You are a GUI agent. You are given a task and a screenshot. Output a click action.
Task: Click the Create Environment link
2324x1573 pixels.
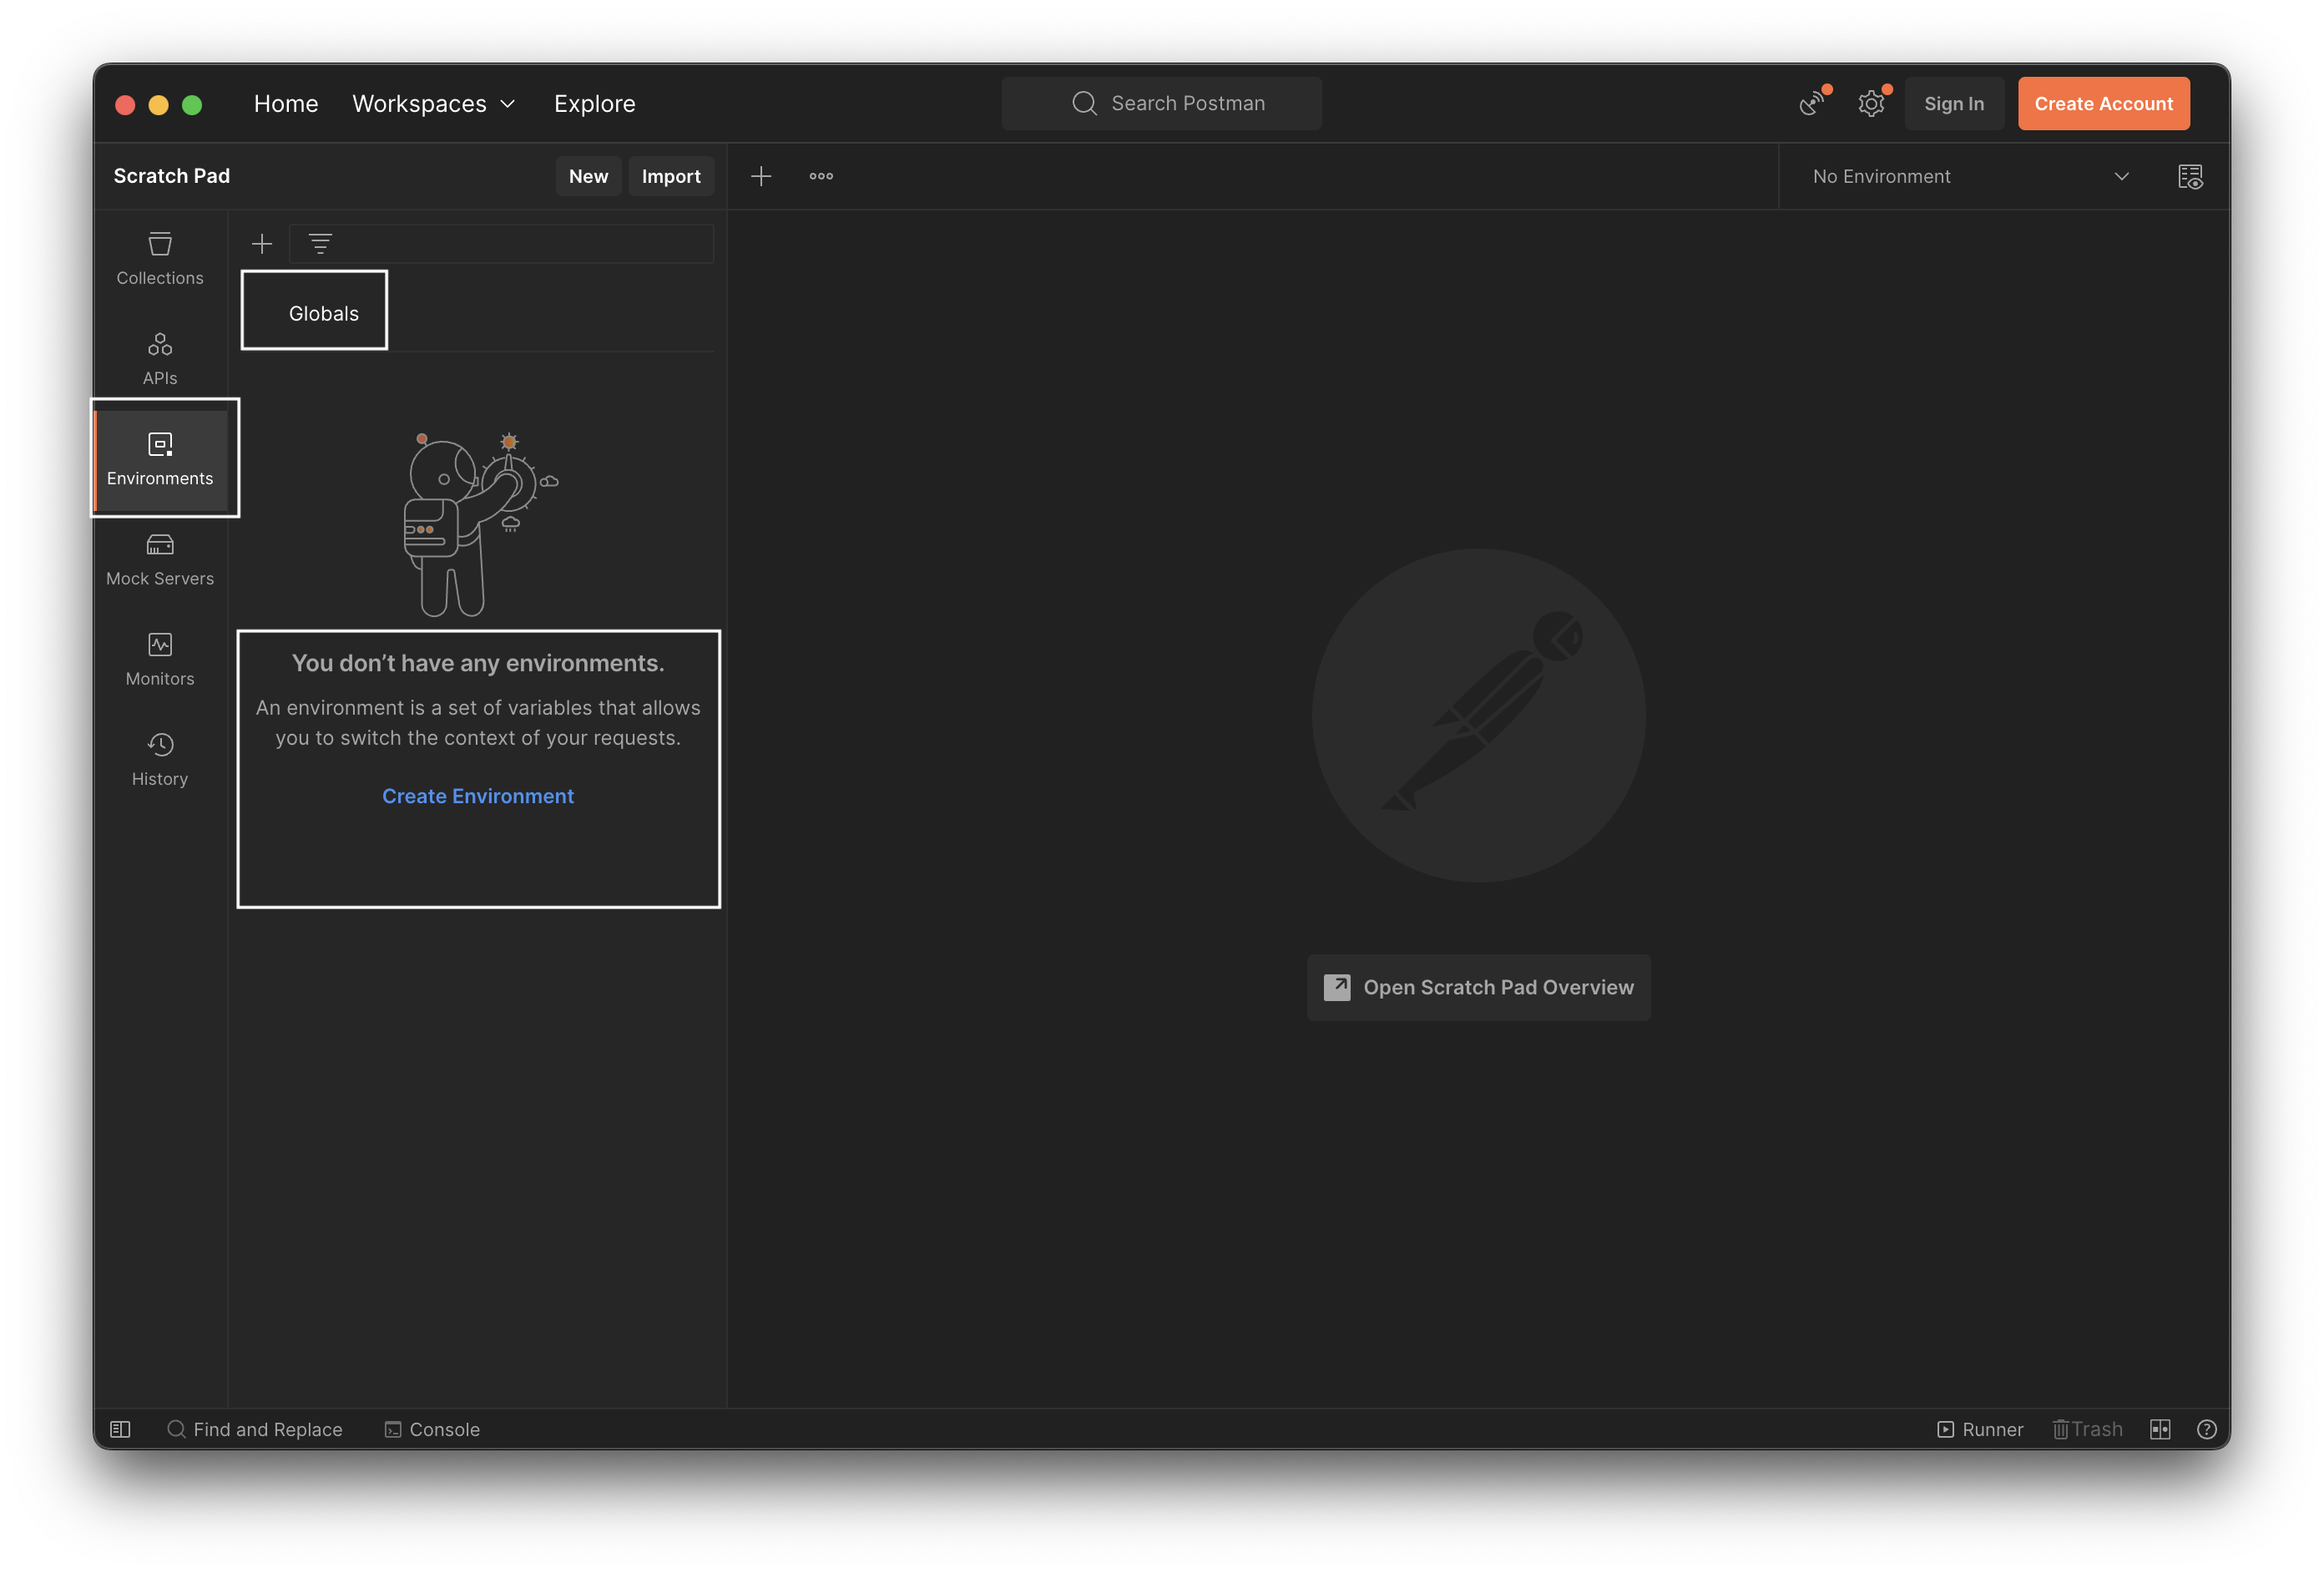478,796
